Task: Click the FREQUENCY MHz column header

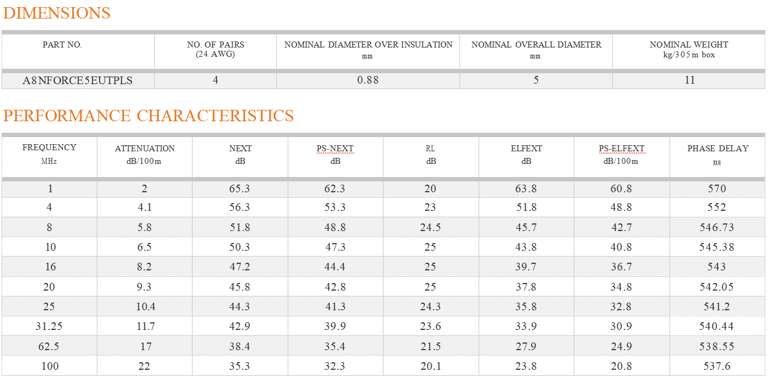Action: coord(49,154)
